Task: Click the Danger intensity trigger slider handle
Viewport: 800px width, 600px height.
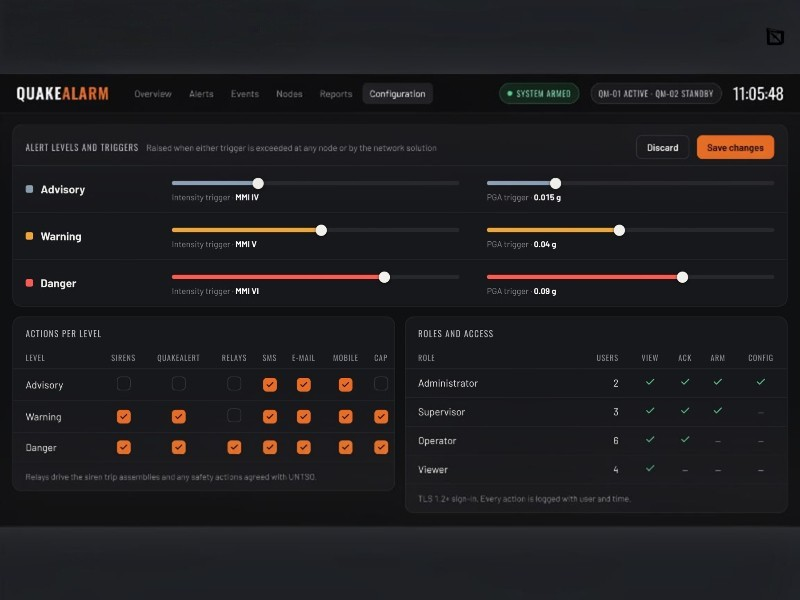Action: click(385, 277)
